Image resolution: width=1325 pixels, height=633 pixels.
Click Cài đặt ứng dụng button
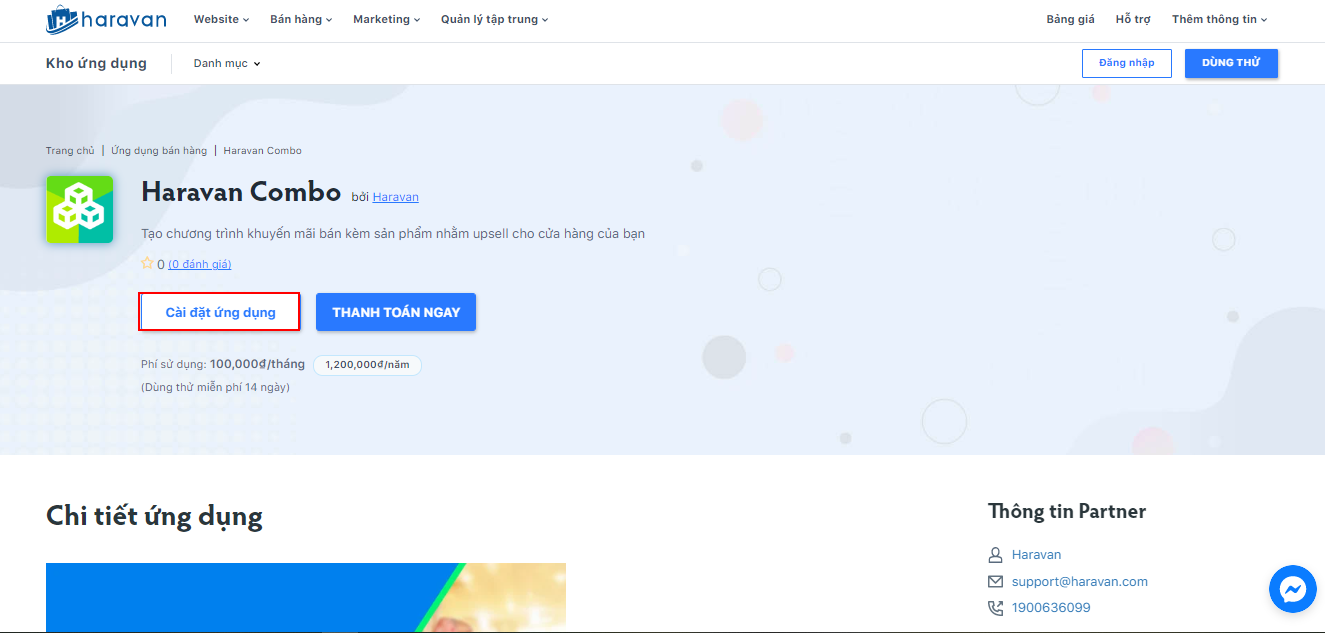220,312
